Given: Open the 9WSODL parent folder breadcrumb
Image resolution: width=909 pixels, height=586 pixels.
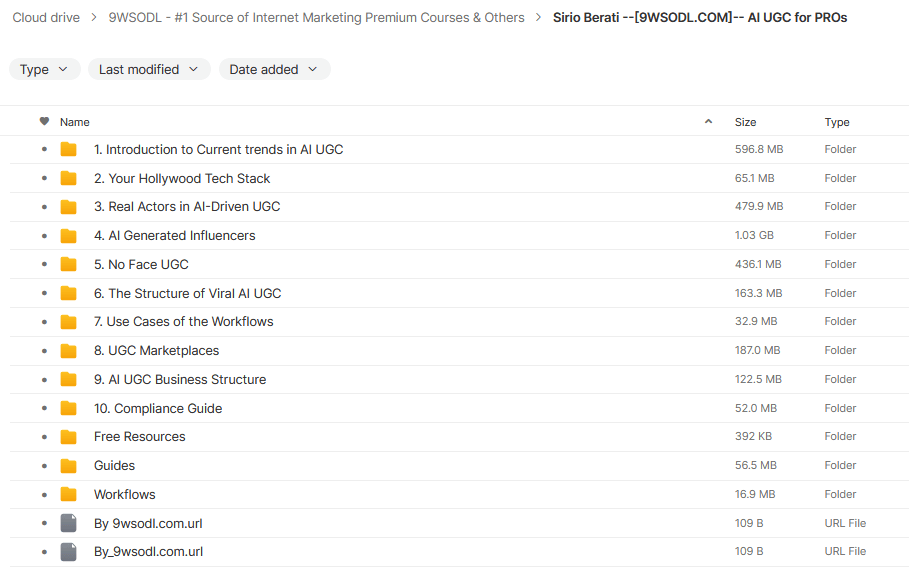Looking at the screenshot, I should coord(316,17).
